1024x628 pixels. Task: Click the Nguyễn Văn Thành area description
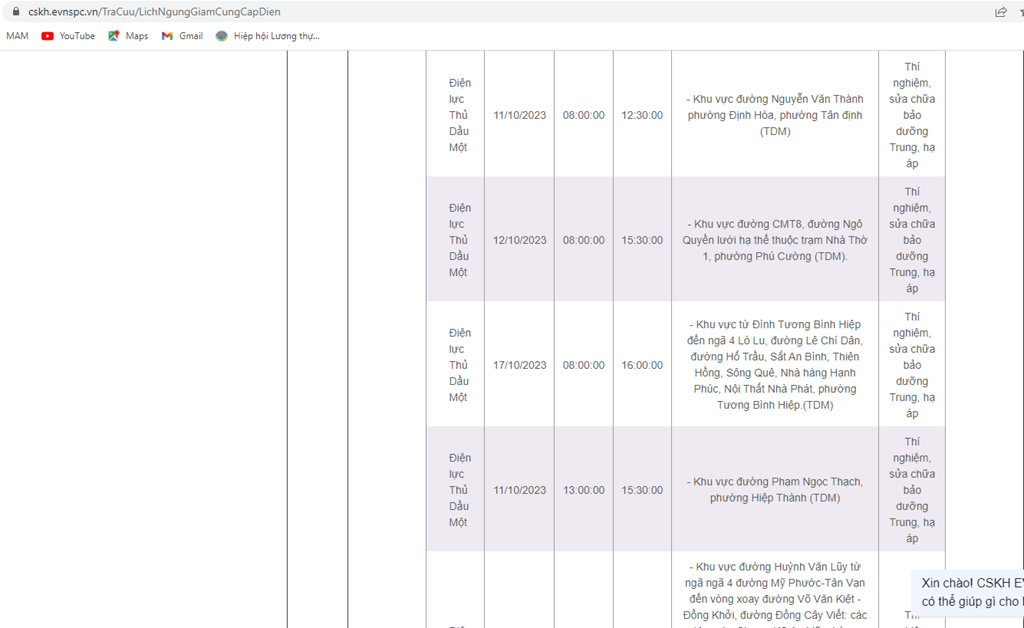(x=775, y=115)
